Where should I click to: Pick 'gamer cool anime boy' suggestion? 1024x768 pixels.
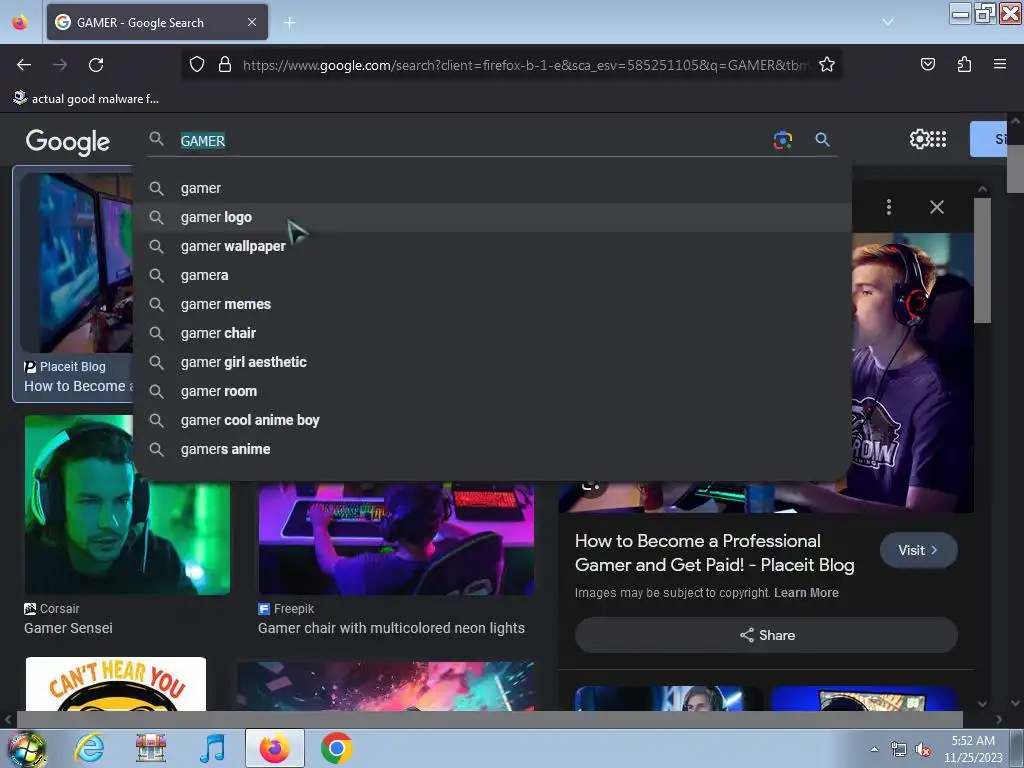(492, 420)
